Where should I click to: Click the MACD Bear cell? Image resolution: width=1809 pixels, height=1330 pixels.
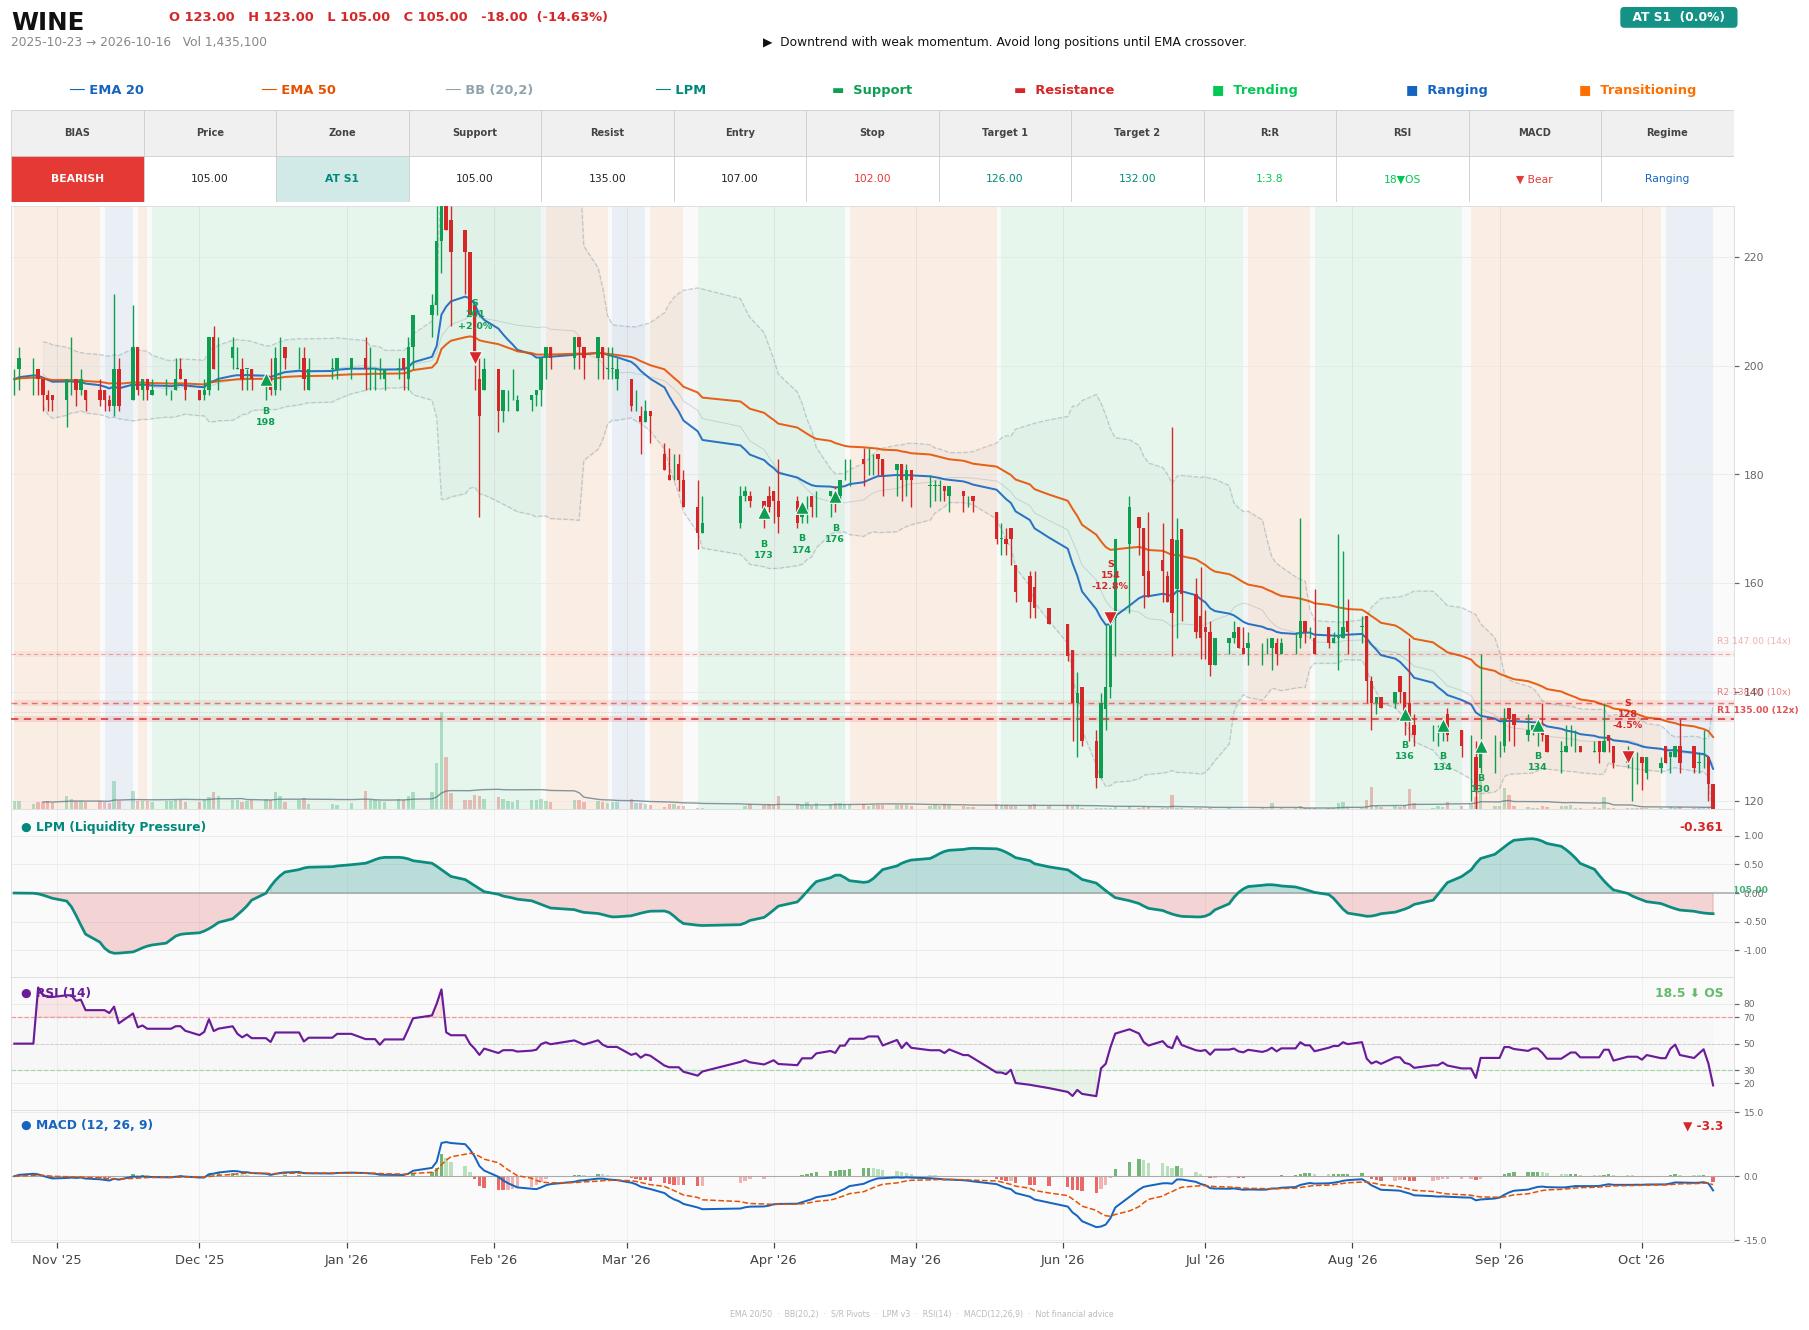pyautogui.click(x=1534, y=179)
